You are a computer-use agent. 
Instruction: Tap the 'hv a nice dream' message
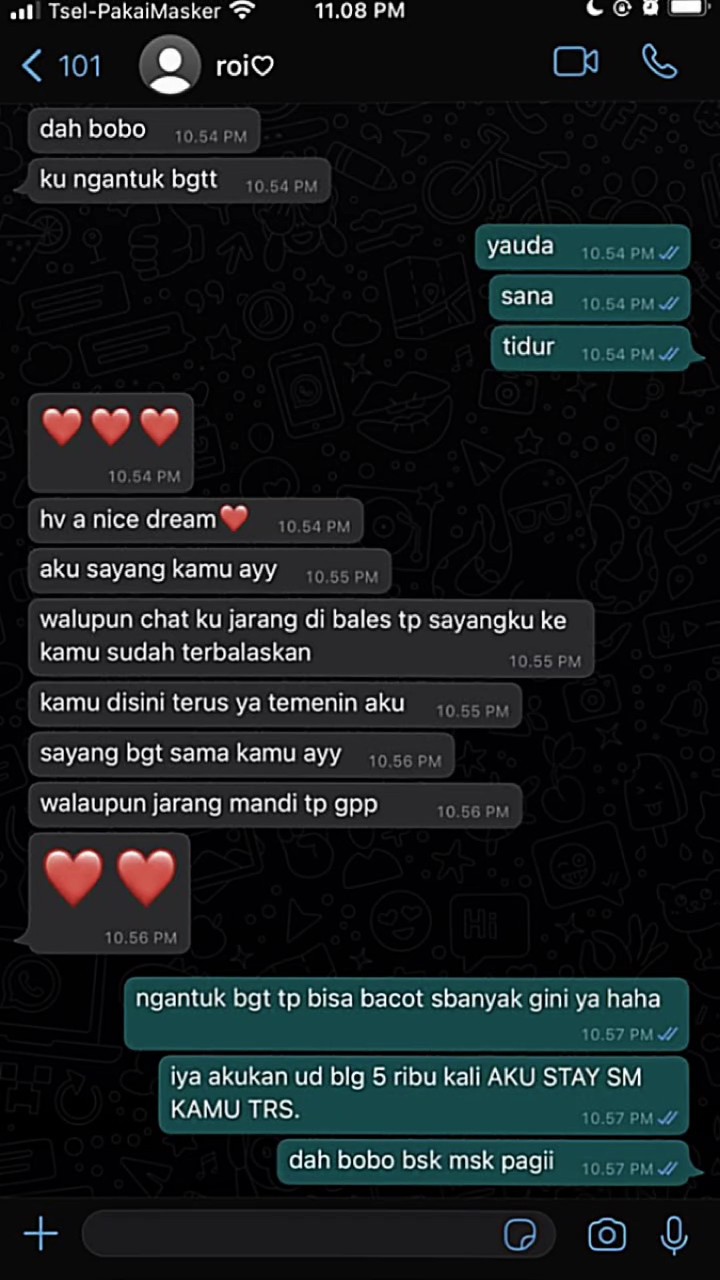[x=195, y=520]
